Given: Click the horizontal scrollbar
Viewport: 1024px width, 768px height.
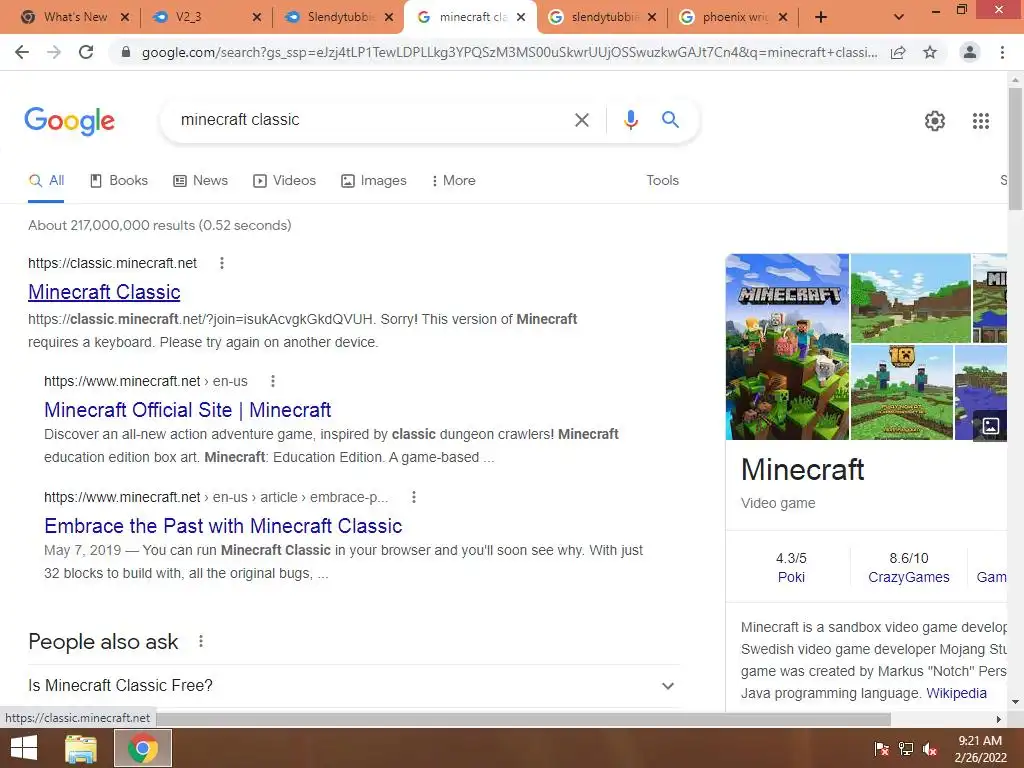Looking at the screenshot, I should tap(522, 719).
